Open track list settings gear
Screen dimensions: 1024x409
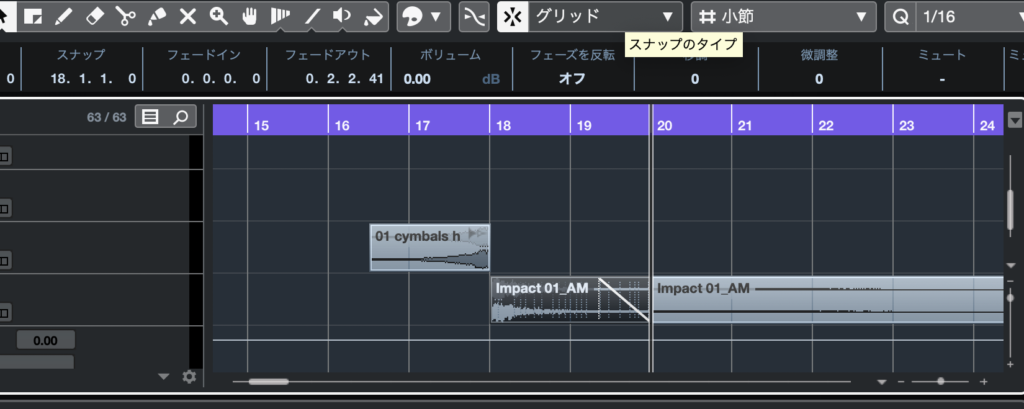coord(189,377)
